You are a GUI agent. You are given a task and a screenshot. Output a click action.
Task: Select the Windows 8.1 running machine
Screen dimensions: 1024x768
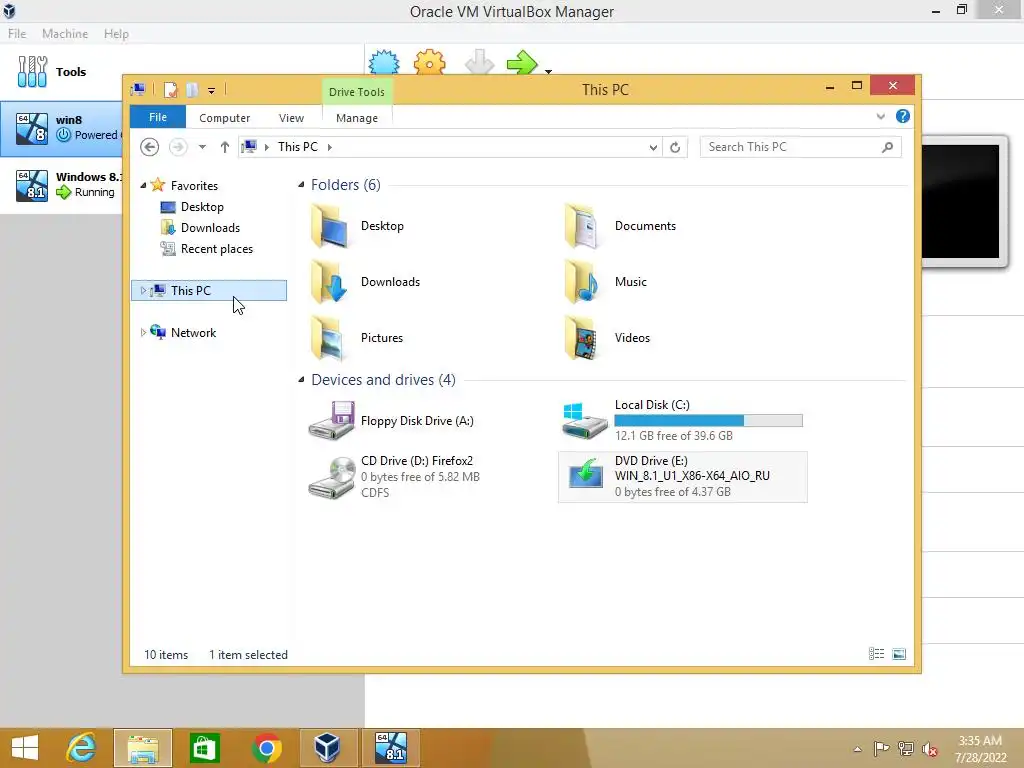pos(61,185)
